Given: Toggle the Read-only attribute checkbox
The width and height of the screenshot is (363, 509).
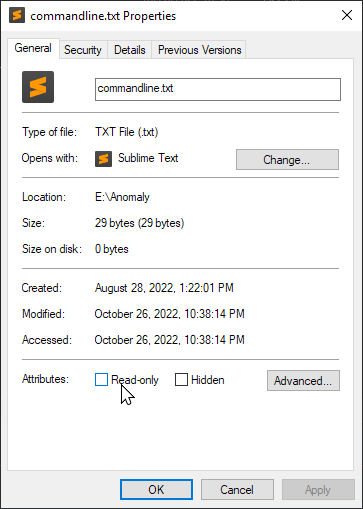Looking at the screenshot, I should point(101,379).
